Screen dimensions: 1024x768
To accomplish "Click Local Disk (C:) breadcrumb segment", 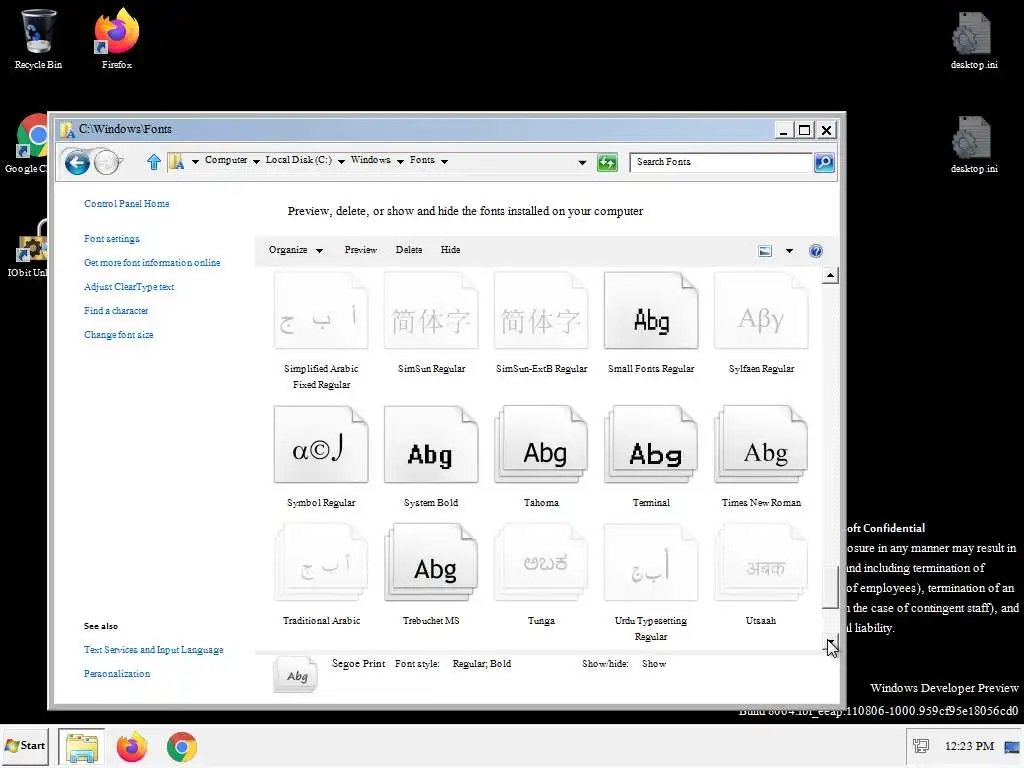I will 298,160.
